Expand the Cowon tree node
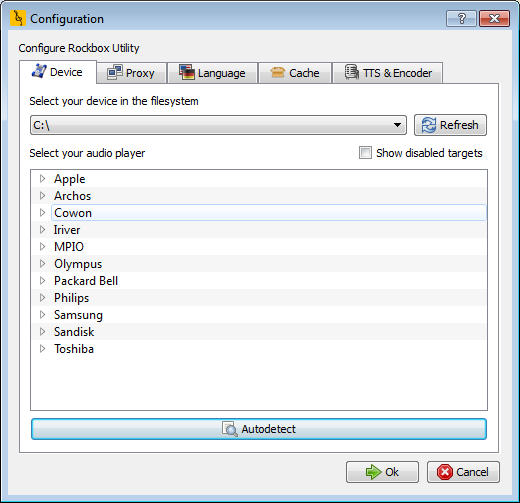The width and height of the screenshot is (520, 503). pyautogui.click(x=42, y=213)
